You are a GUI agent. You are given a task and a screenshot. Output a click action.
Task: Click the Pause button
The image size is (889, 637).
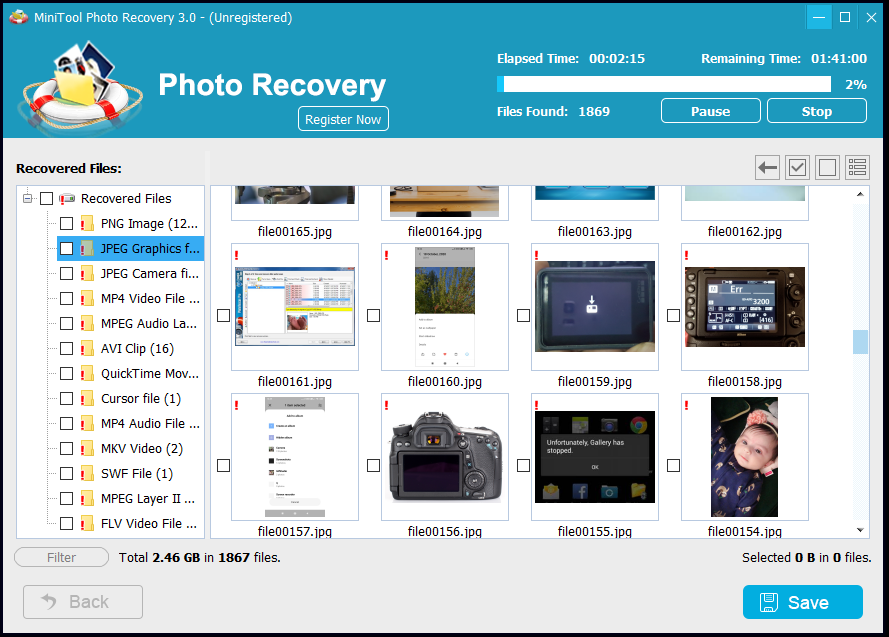point(710,110)
